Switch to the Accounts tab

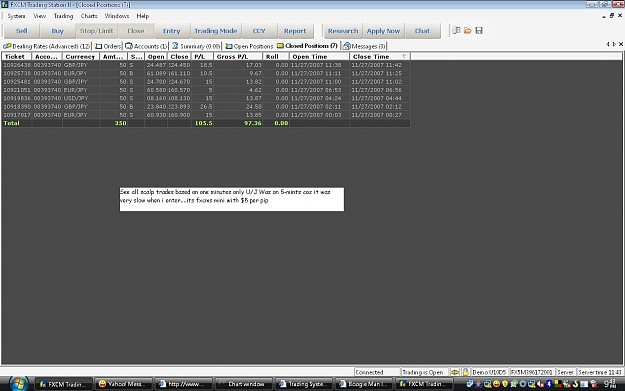click(x=146, y=46)
